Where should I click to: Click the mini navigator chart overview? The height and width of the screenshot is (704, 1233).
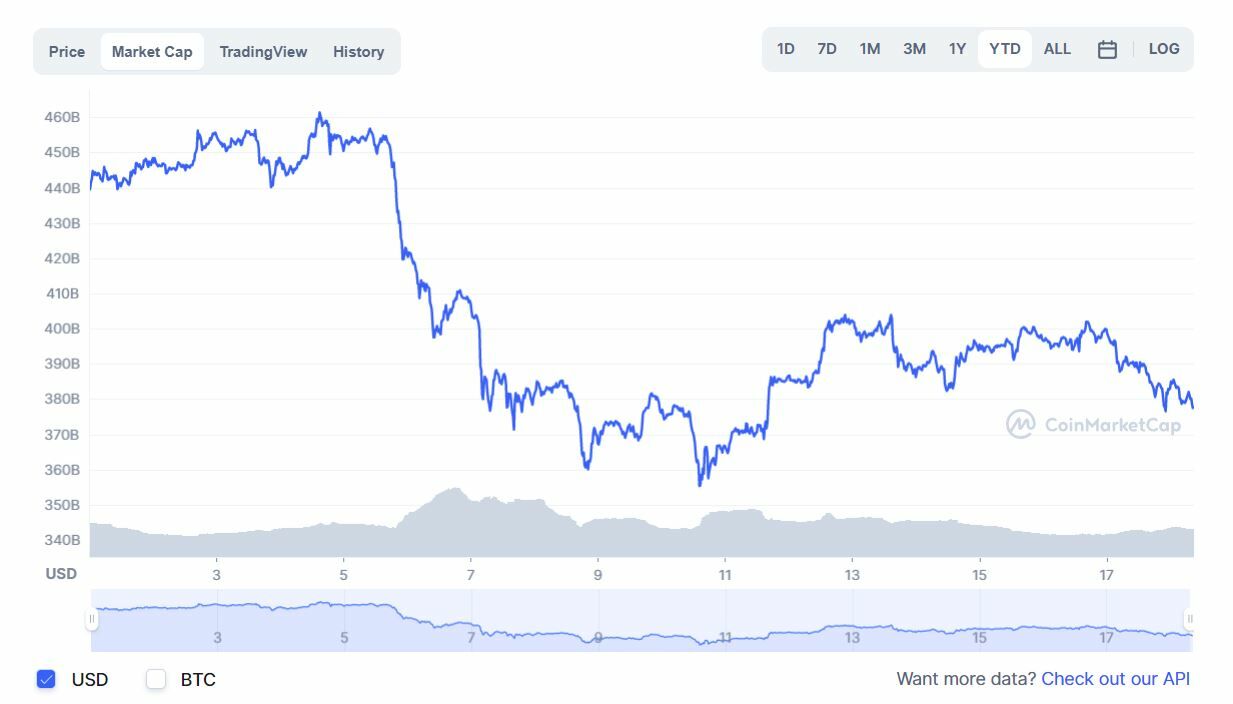(640, 620)
